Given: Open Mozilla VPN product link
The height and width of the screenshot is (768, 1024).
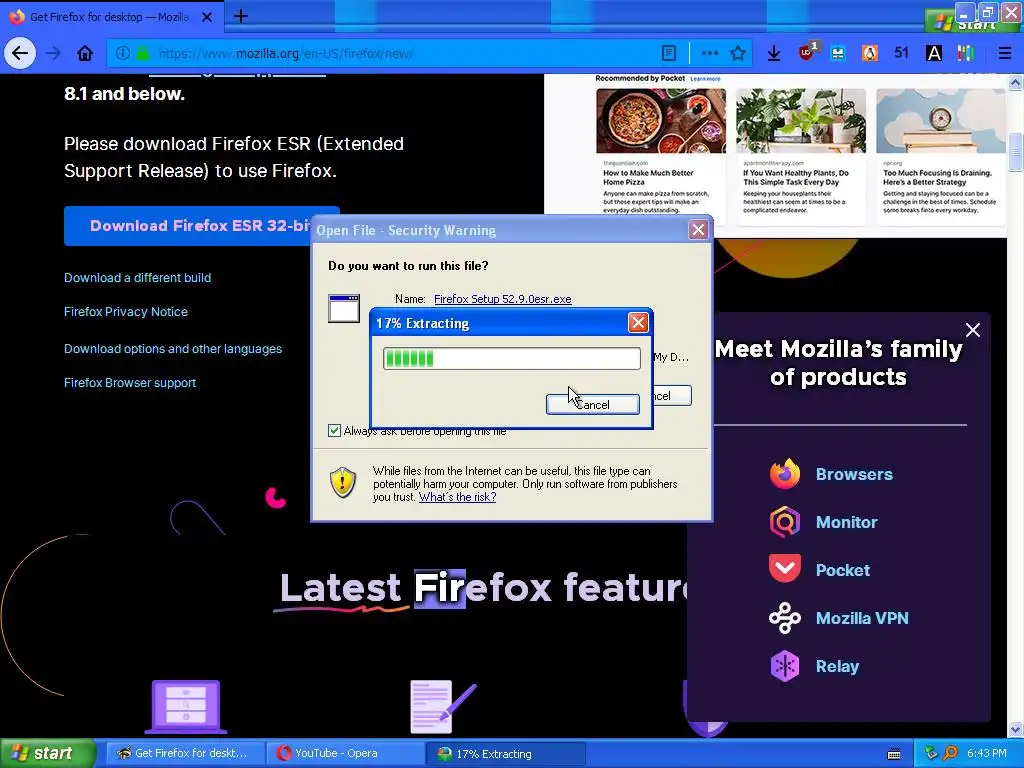Looking at the screenshot, I should [862, 618].
